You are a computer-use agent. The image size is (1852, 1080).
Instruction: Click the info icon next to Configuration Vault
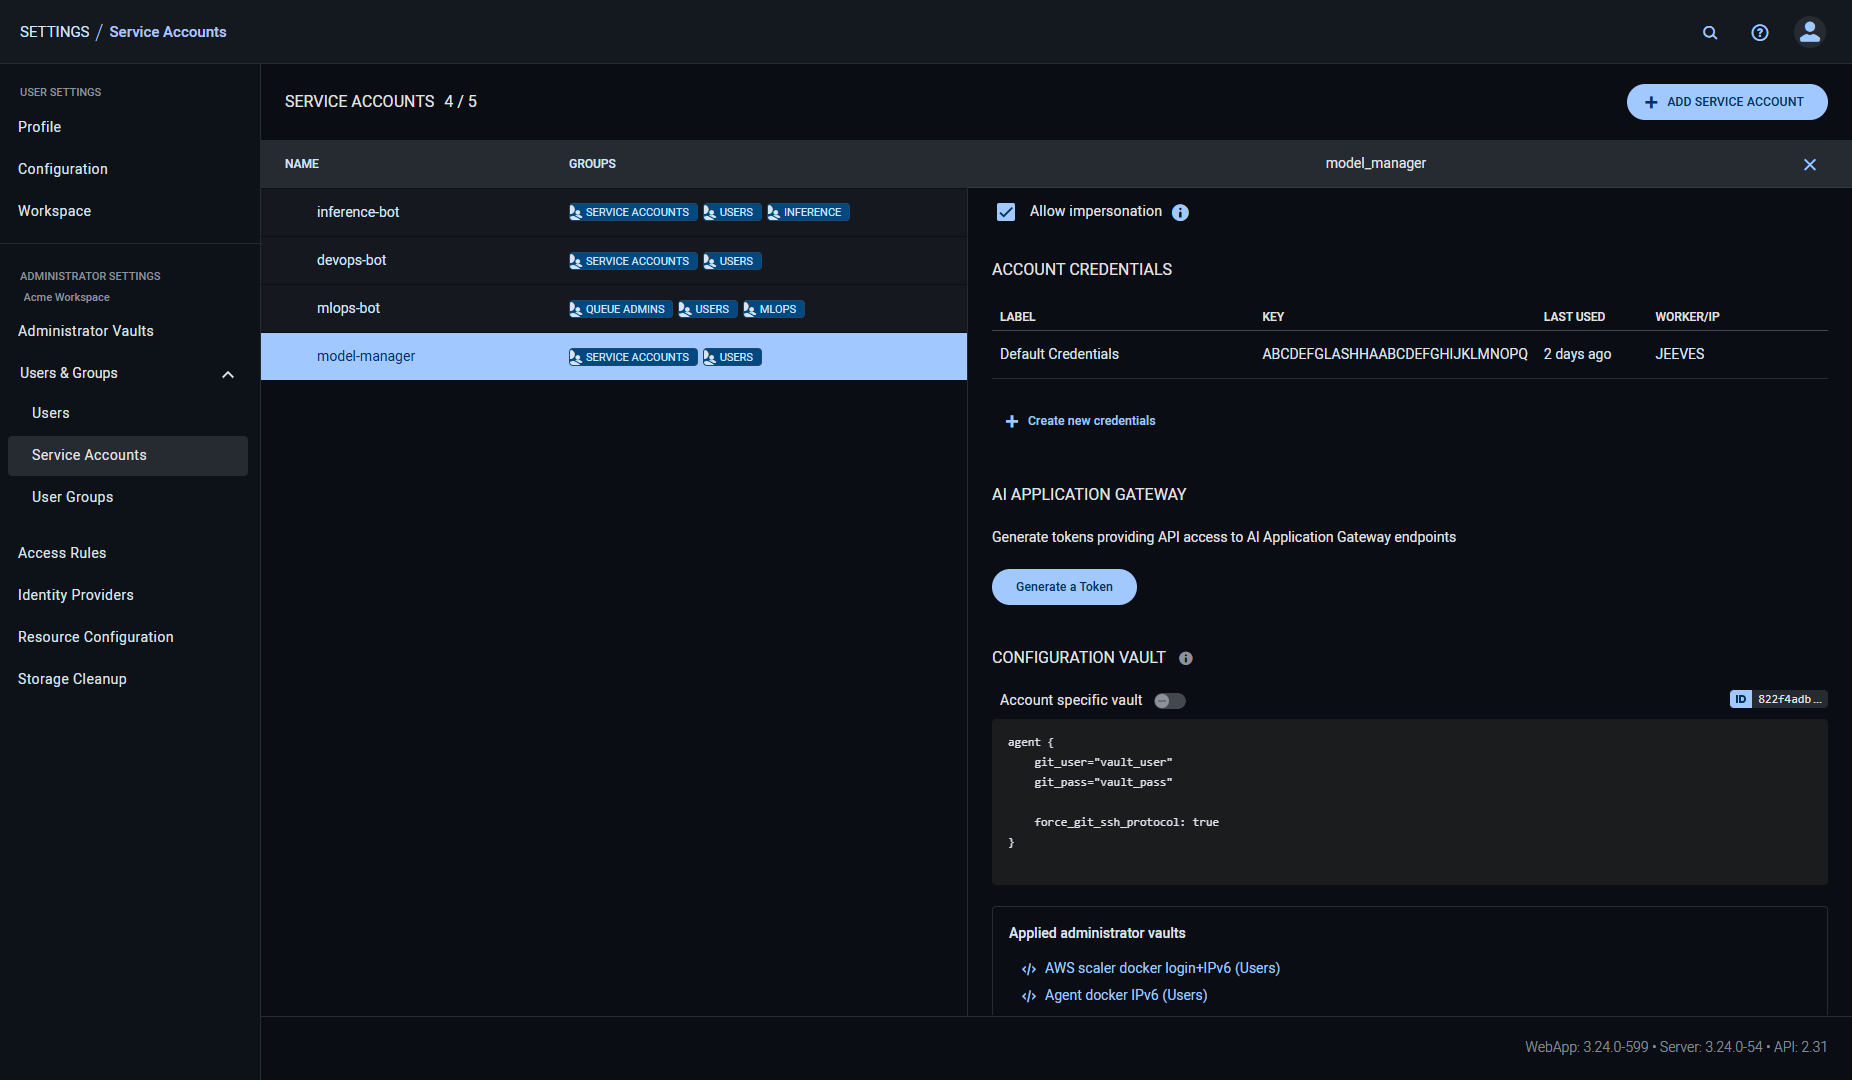1186,658
